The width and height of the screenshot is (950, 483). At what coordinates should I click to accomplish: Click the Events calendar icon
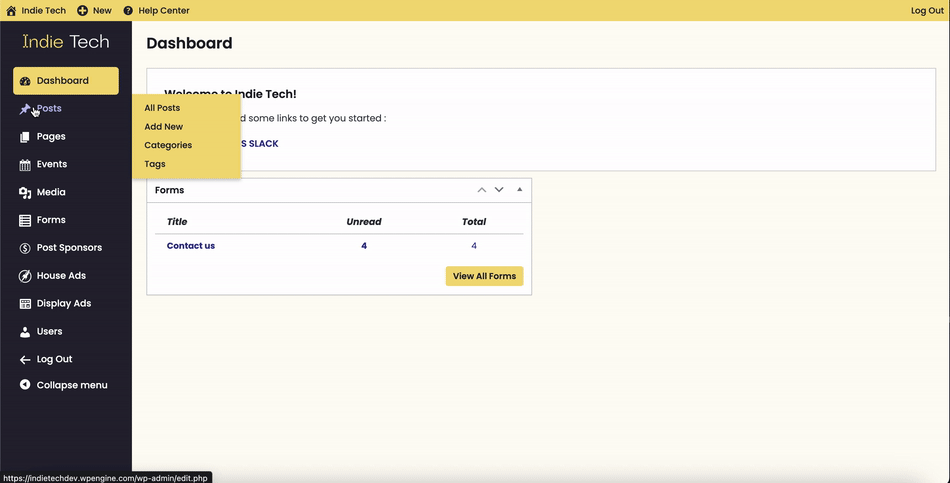coord(25,165)
